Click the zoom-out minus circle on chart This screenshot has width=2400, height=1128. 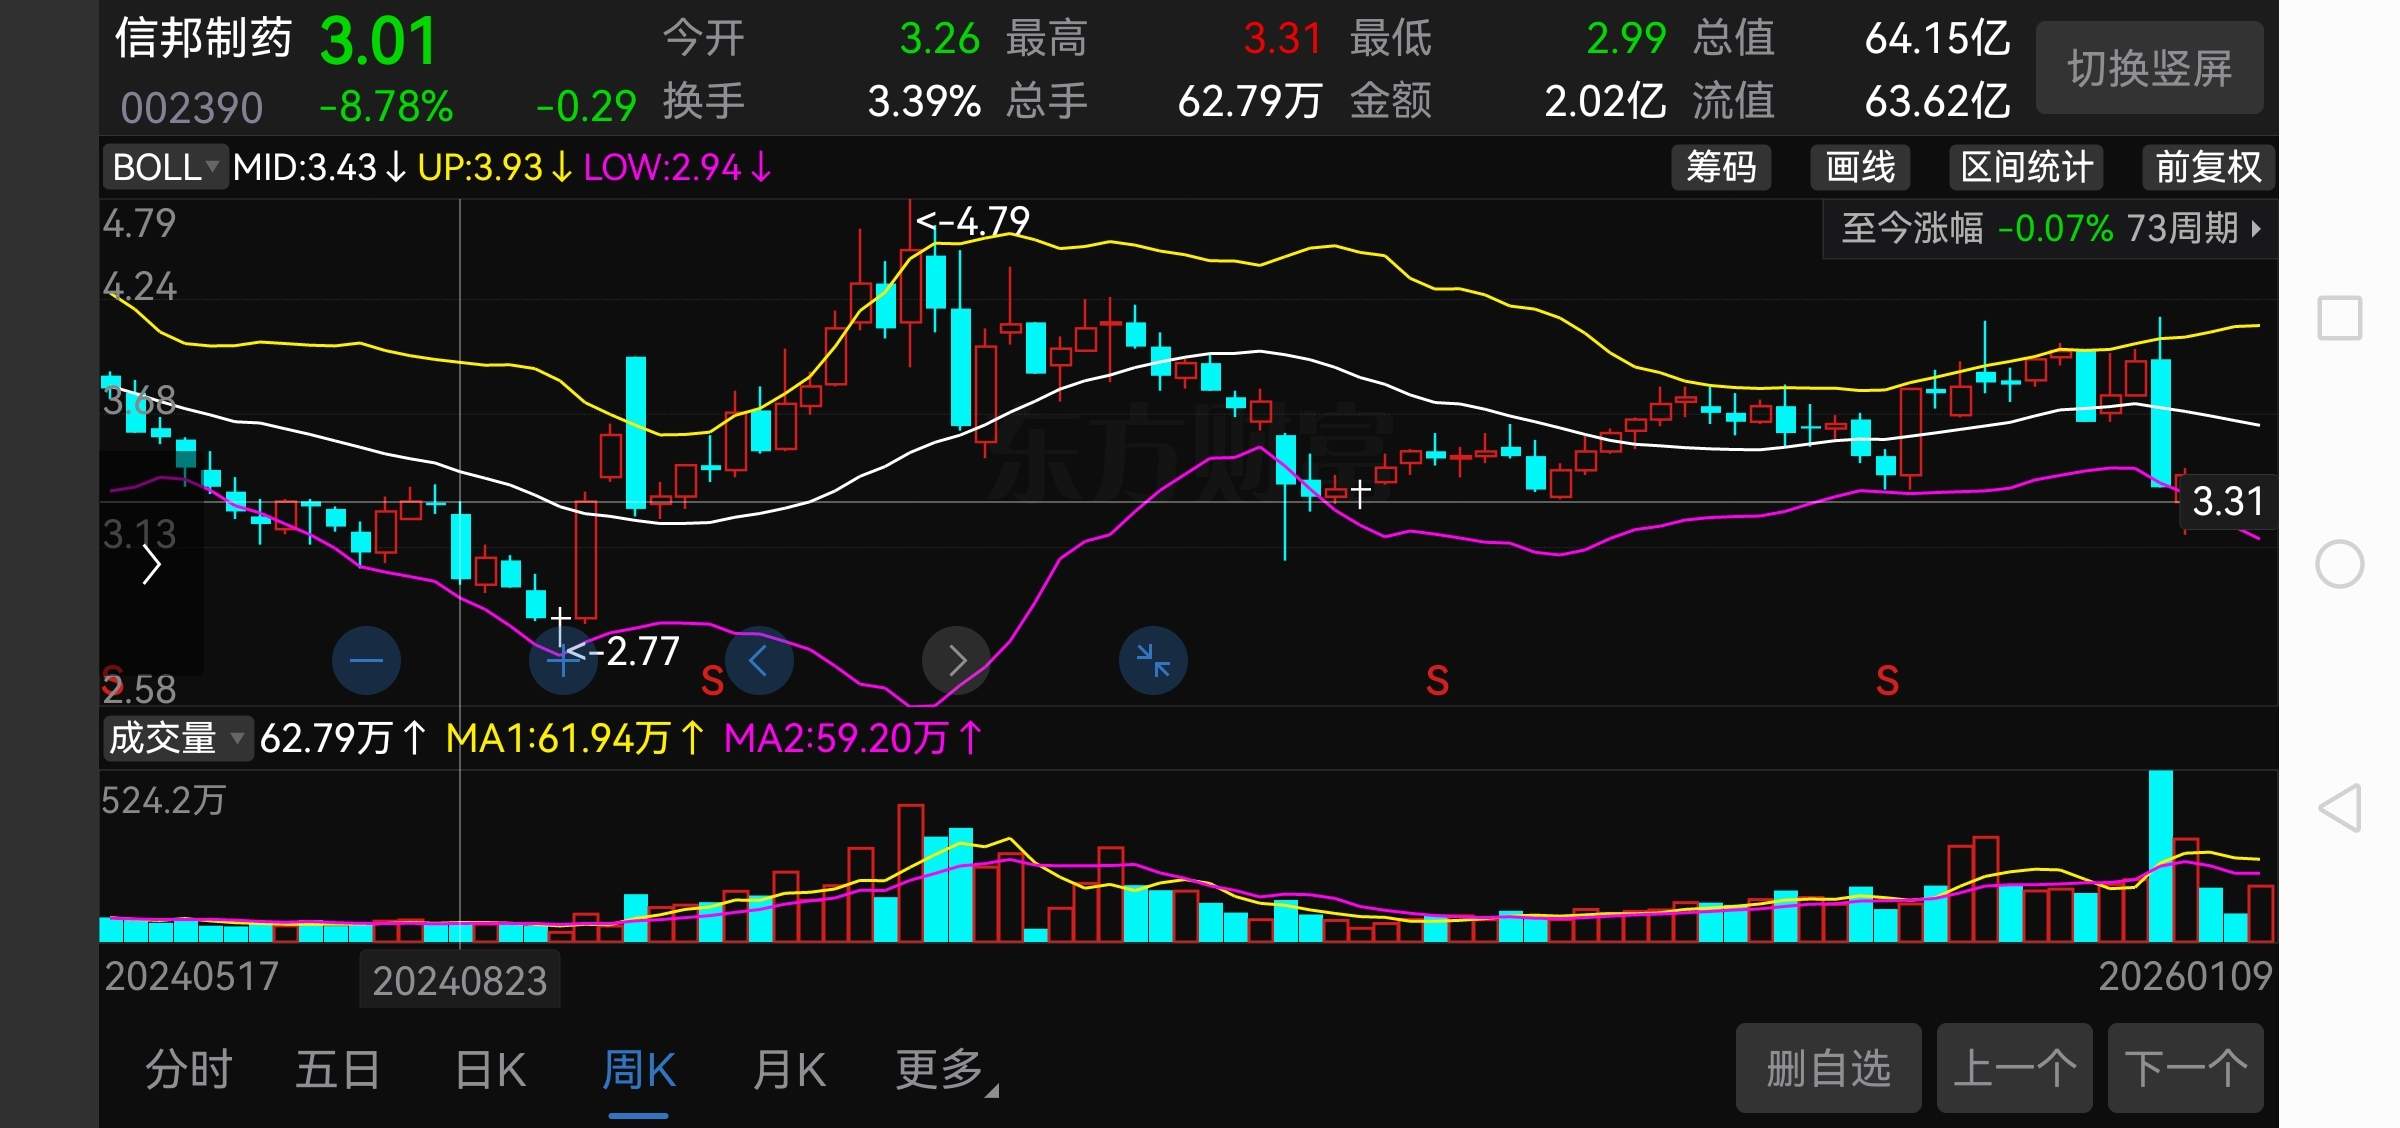tap(366, 661)
